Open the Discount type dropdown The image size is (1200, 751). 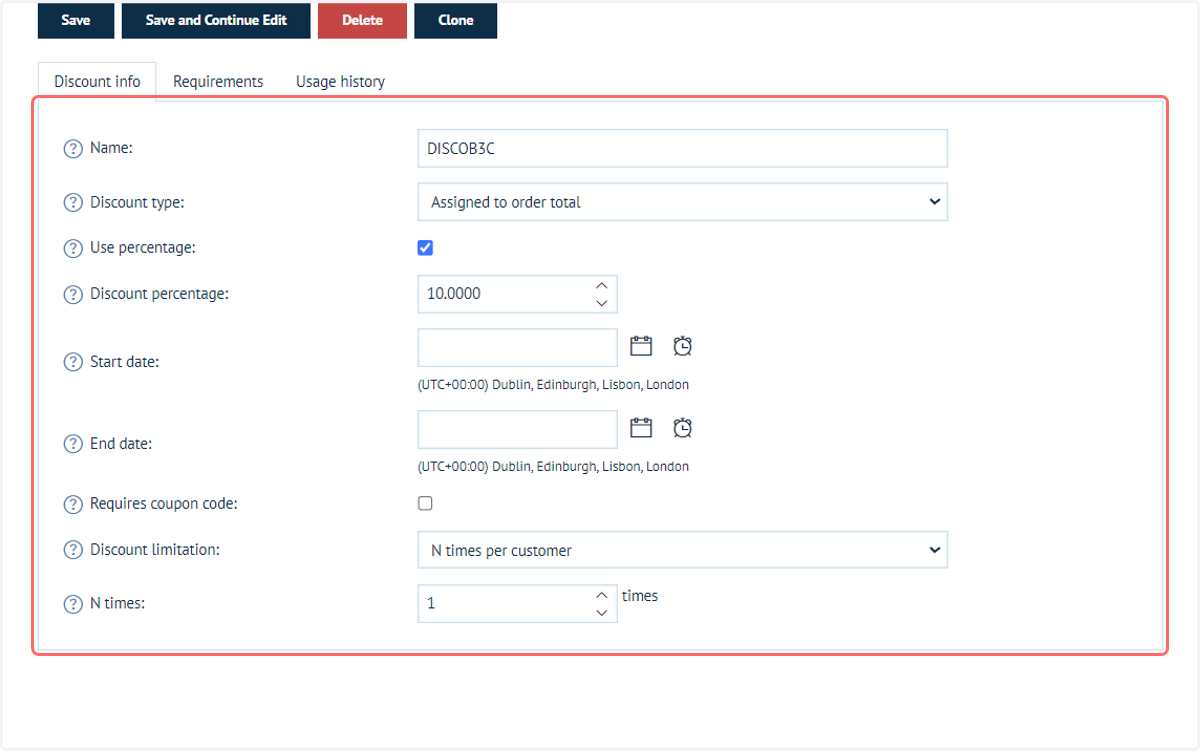[682, 202]
